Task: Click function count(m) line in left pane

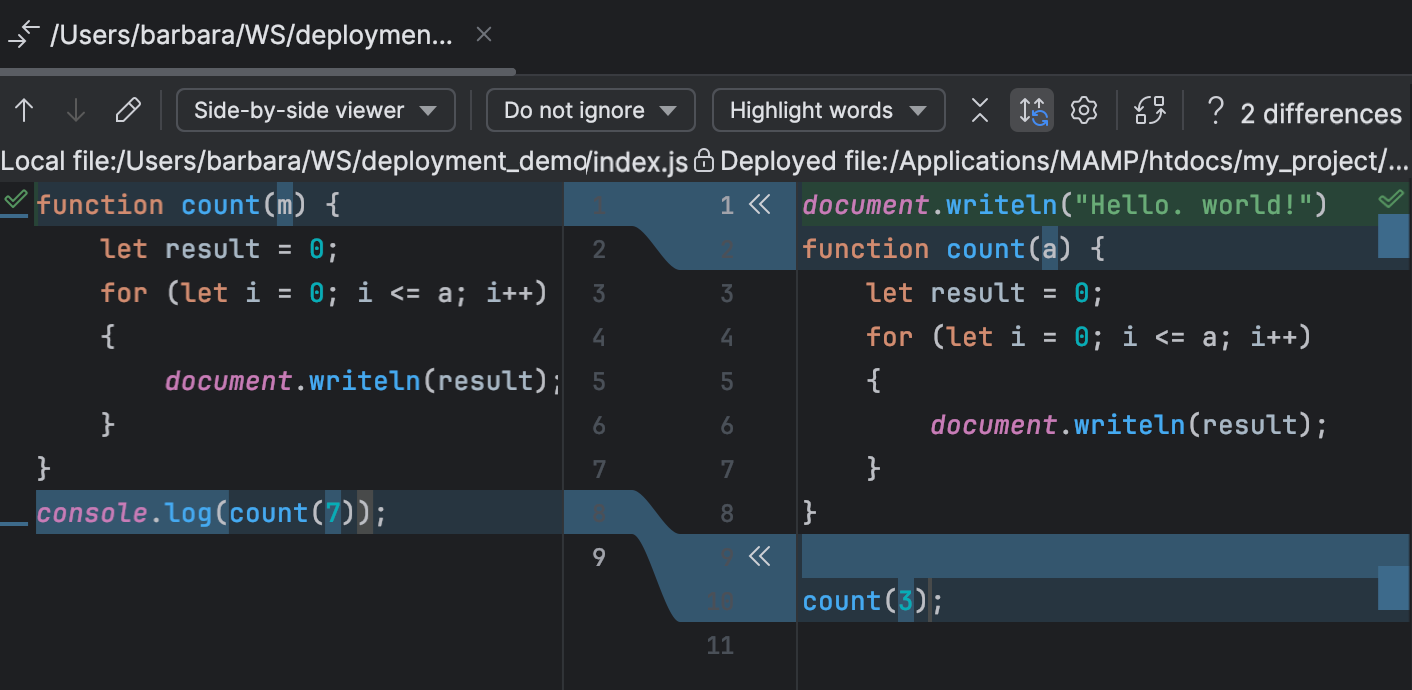Action: (188, 205)
